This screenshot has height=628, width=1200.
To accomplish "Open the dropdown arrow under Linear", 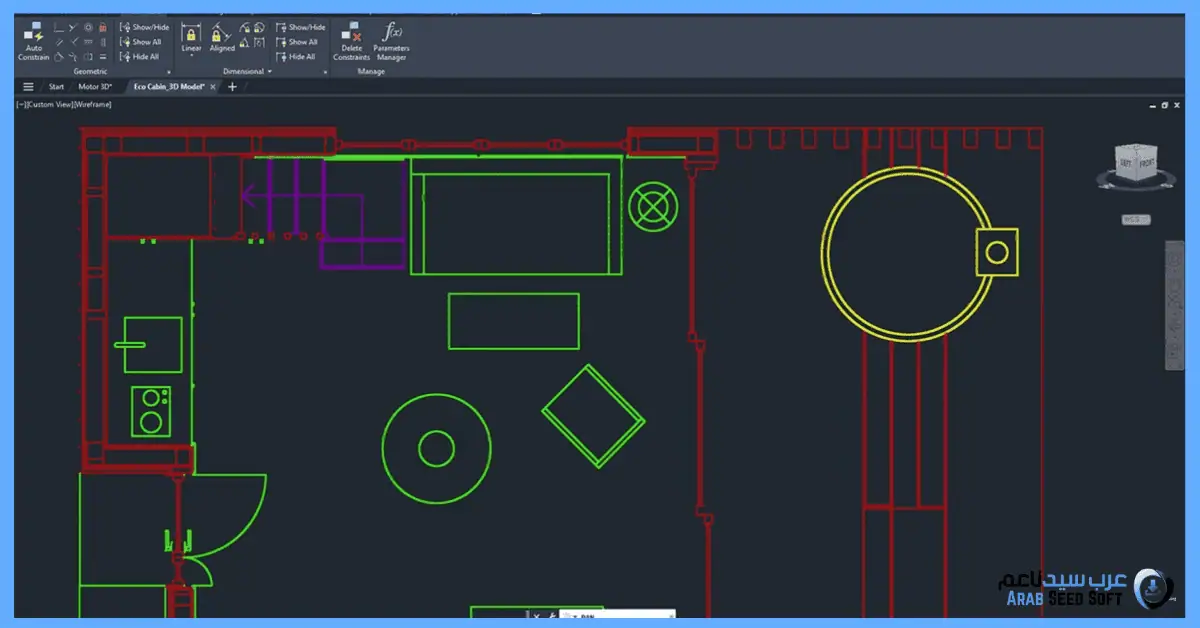I will coord(191,57).
